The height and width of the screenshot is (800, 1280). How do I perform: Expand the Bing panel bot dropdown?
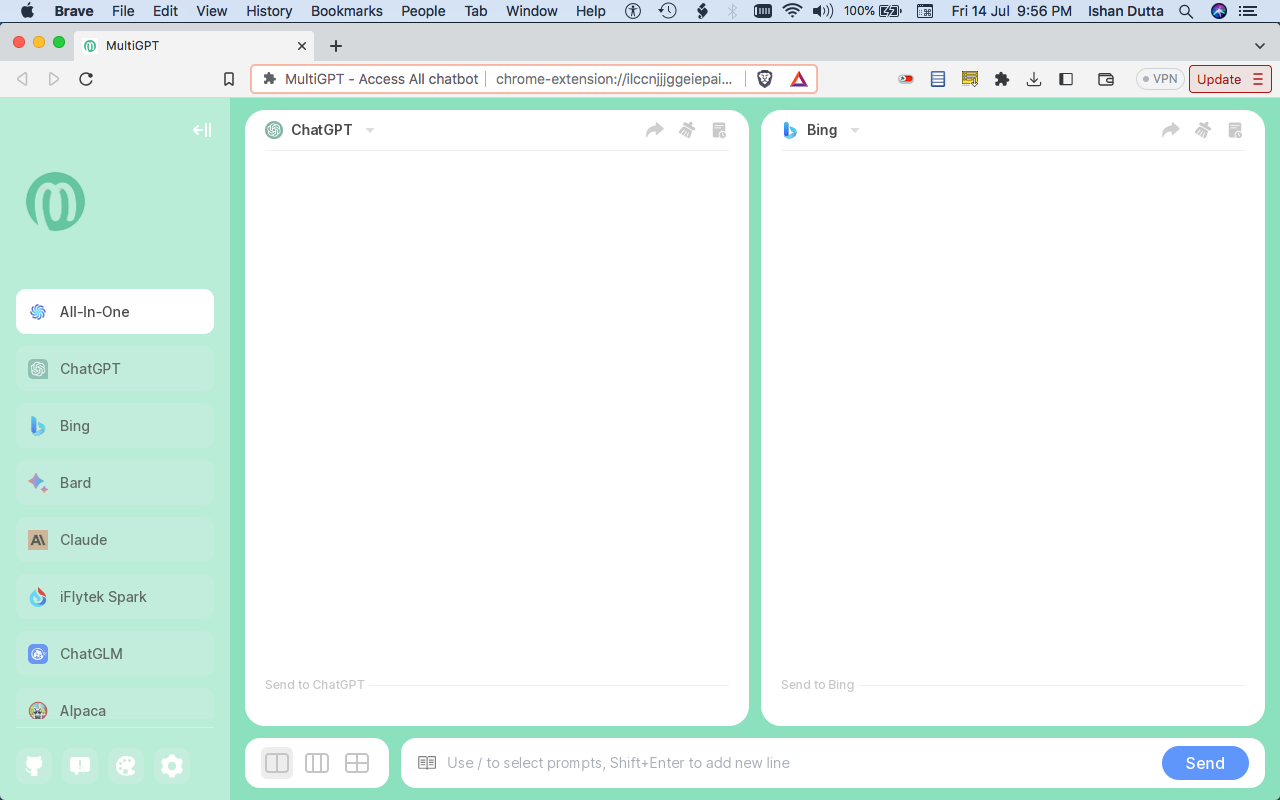[x=855, y=131]
